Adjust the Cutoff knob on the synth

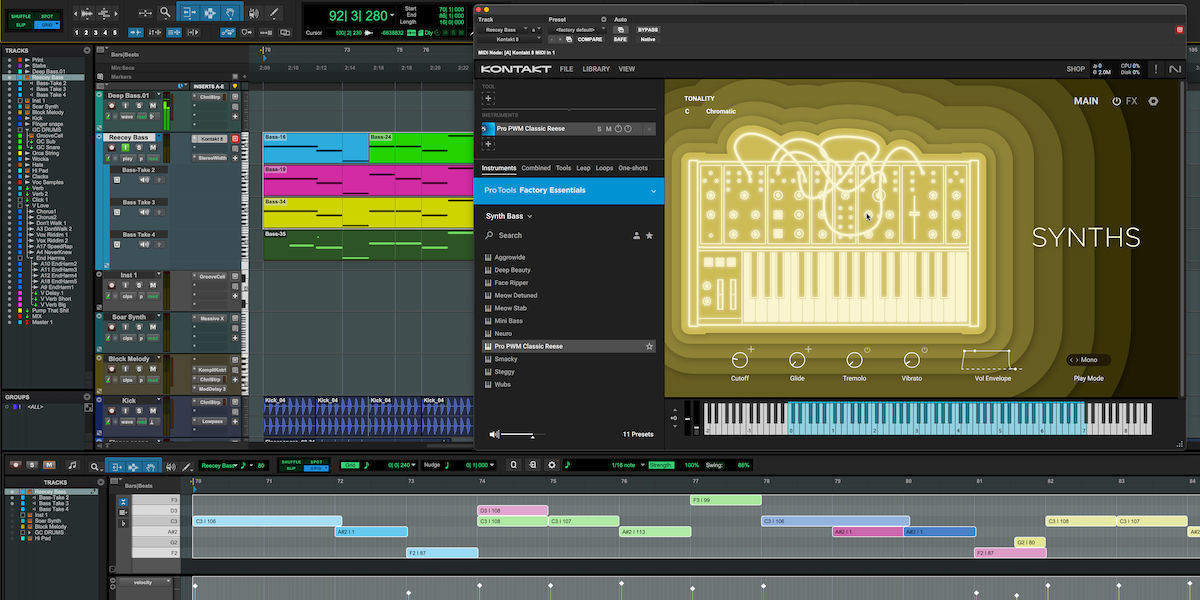[740, 360]
